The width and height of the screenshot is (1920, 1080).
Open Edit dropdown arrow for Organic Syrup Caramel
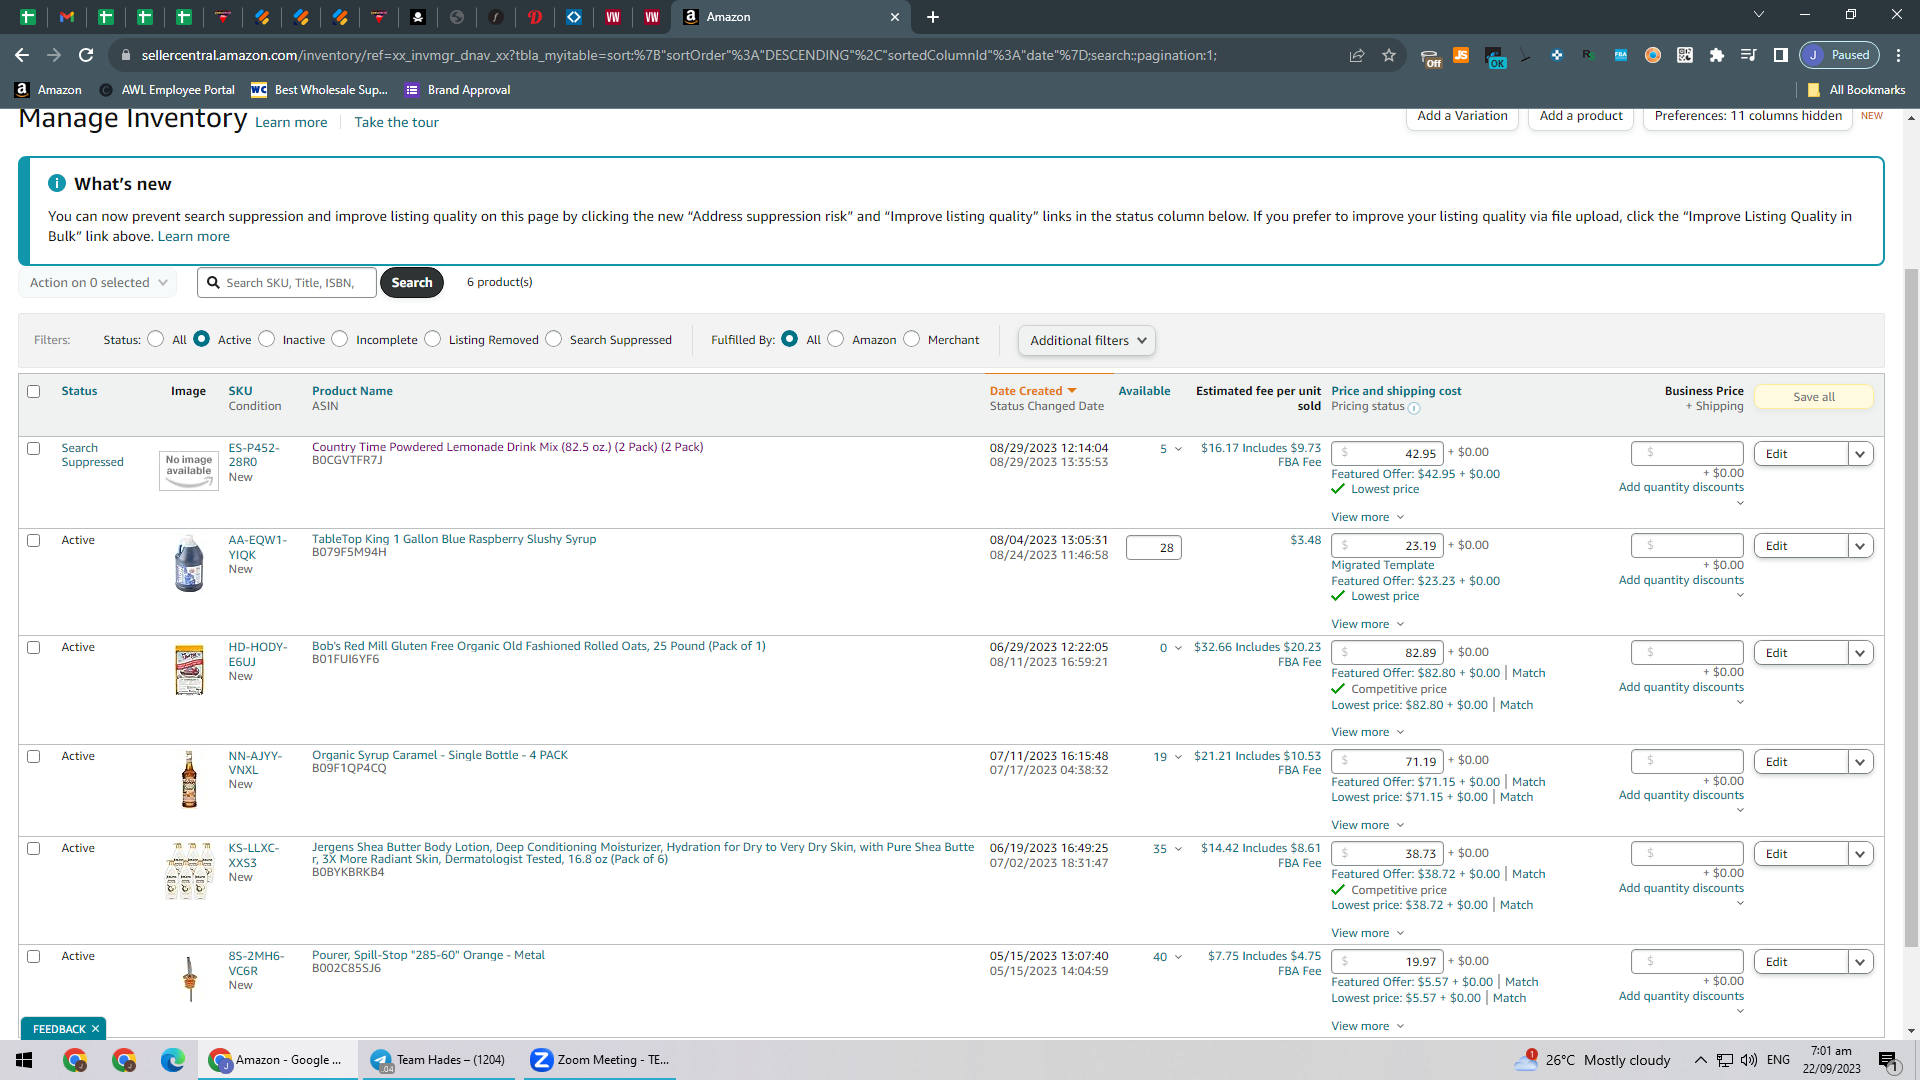pyautogui.click(x=1860, y=762)
